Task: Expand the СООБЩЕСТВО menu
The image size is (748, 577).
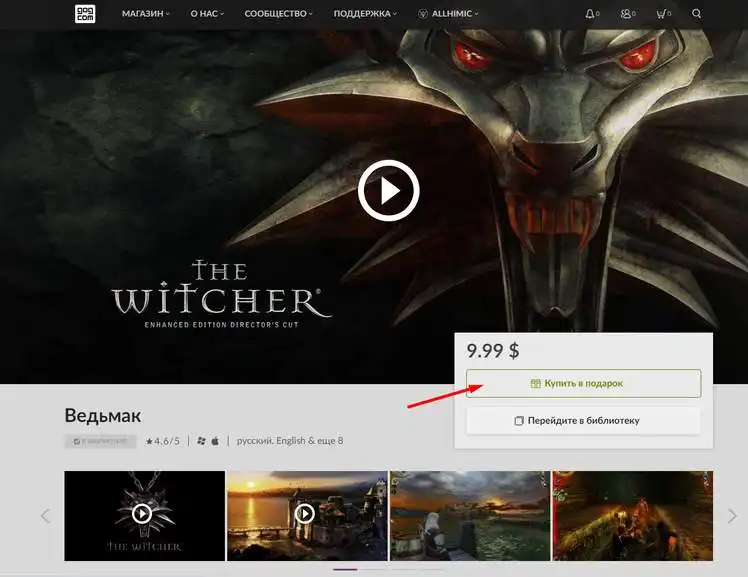Action: point(278,14)
